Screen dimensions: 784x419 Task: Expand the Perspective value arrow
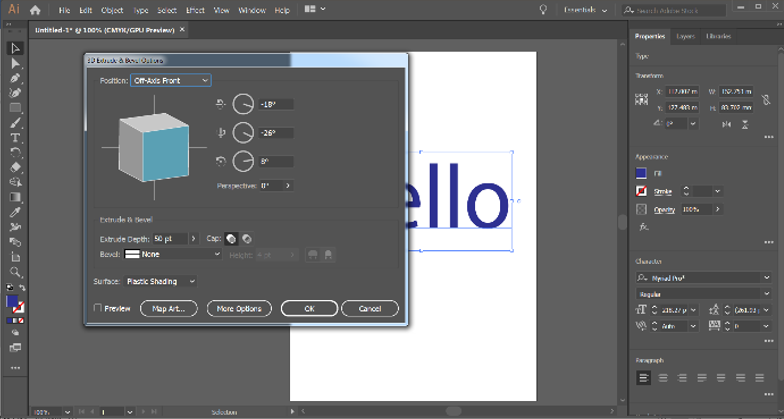pos(288,186)
